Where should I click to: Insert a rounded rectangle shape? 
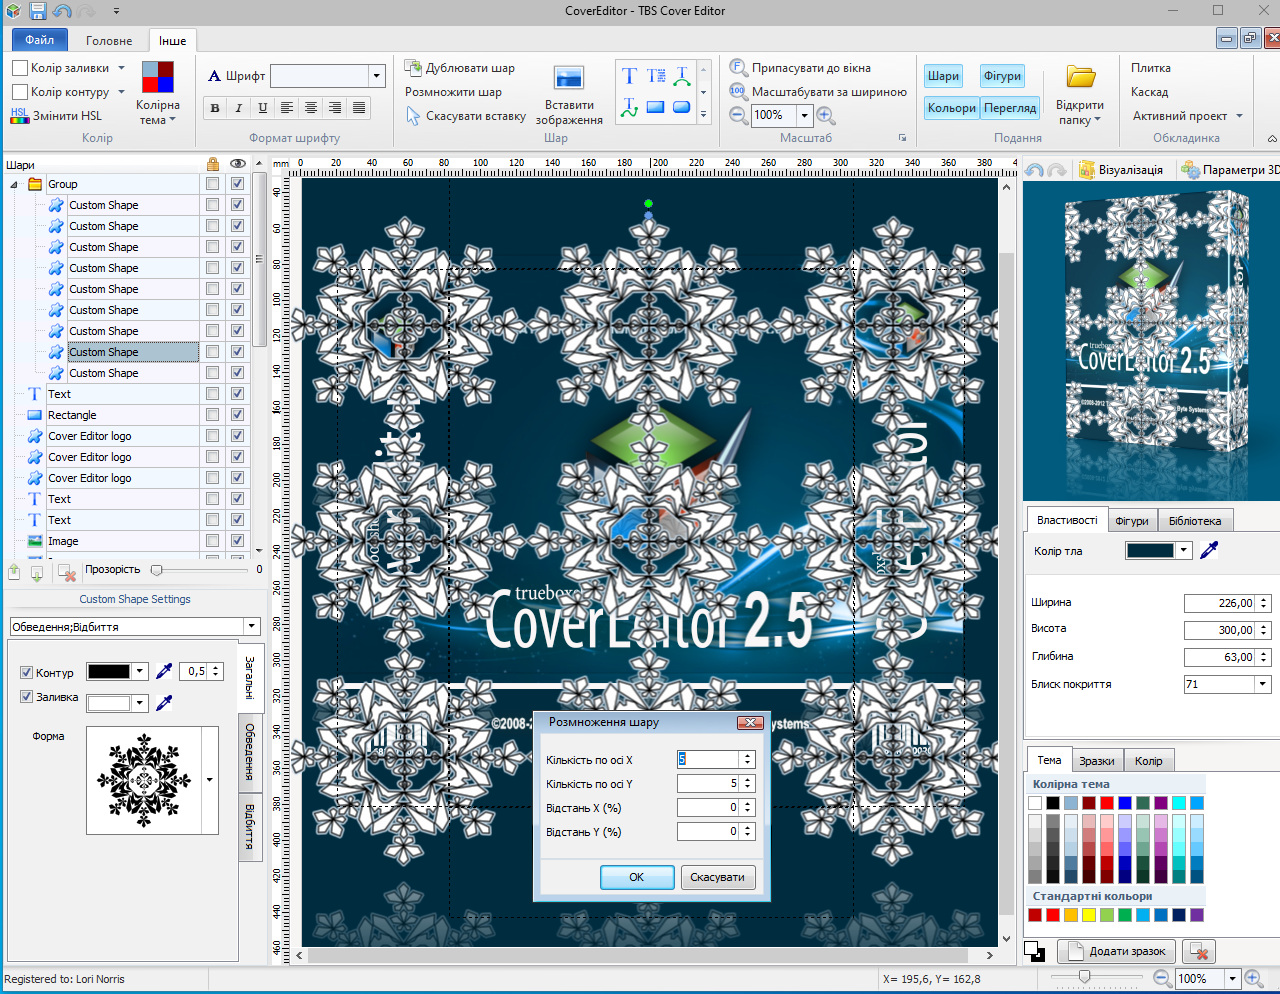tap(682, 107)
